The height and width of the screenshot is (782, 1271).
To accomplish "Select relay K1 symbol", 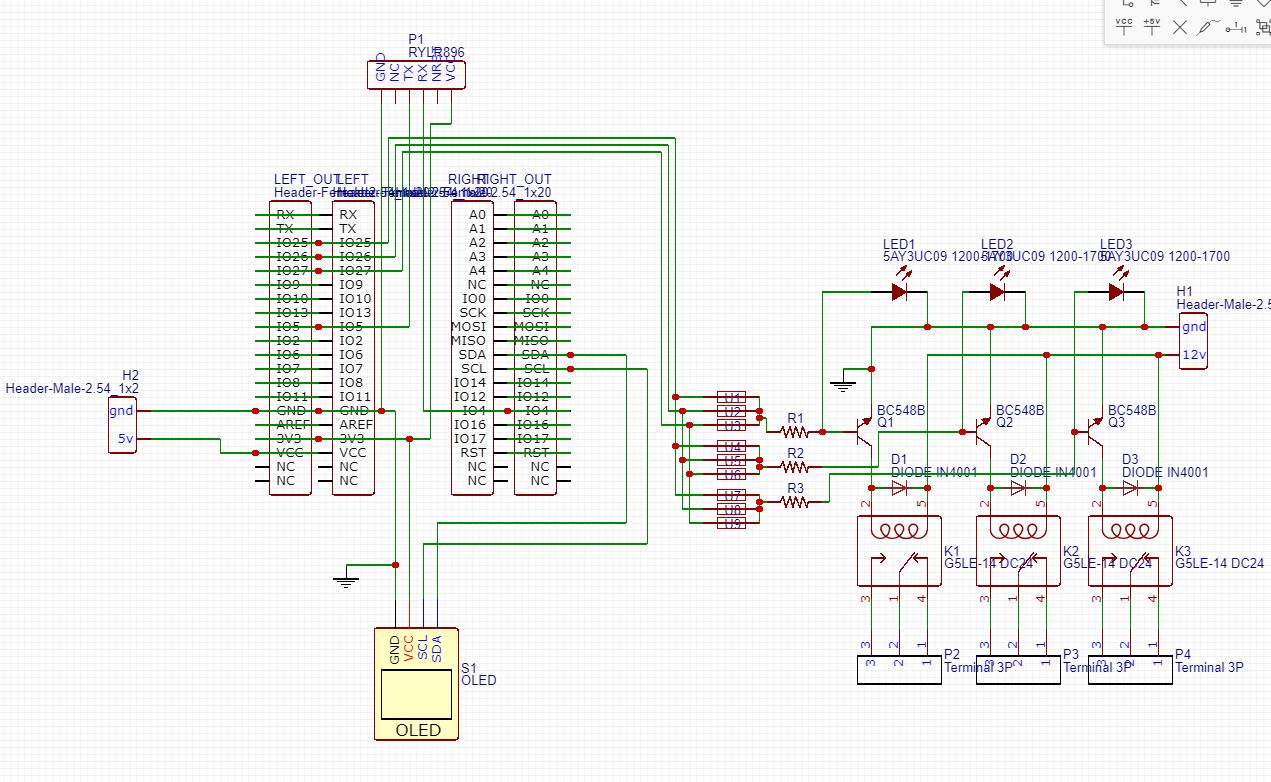I will click(899, 550).
